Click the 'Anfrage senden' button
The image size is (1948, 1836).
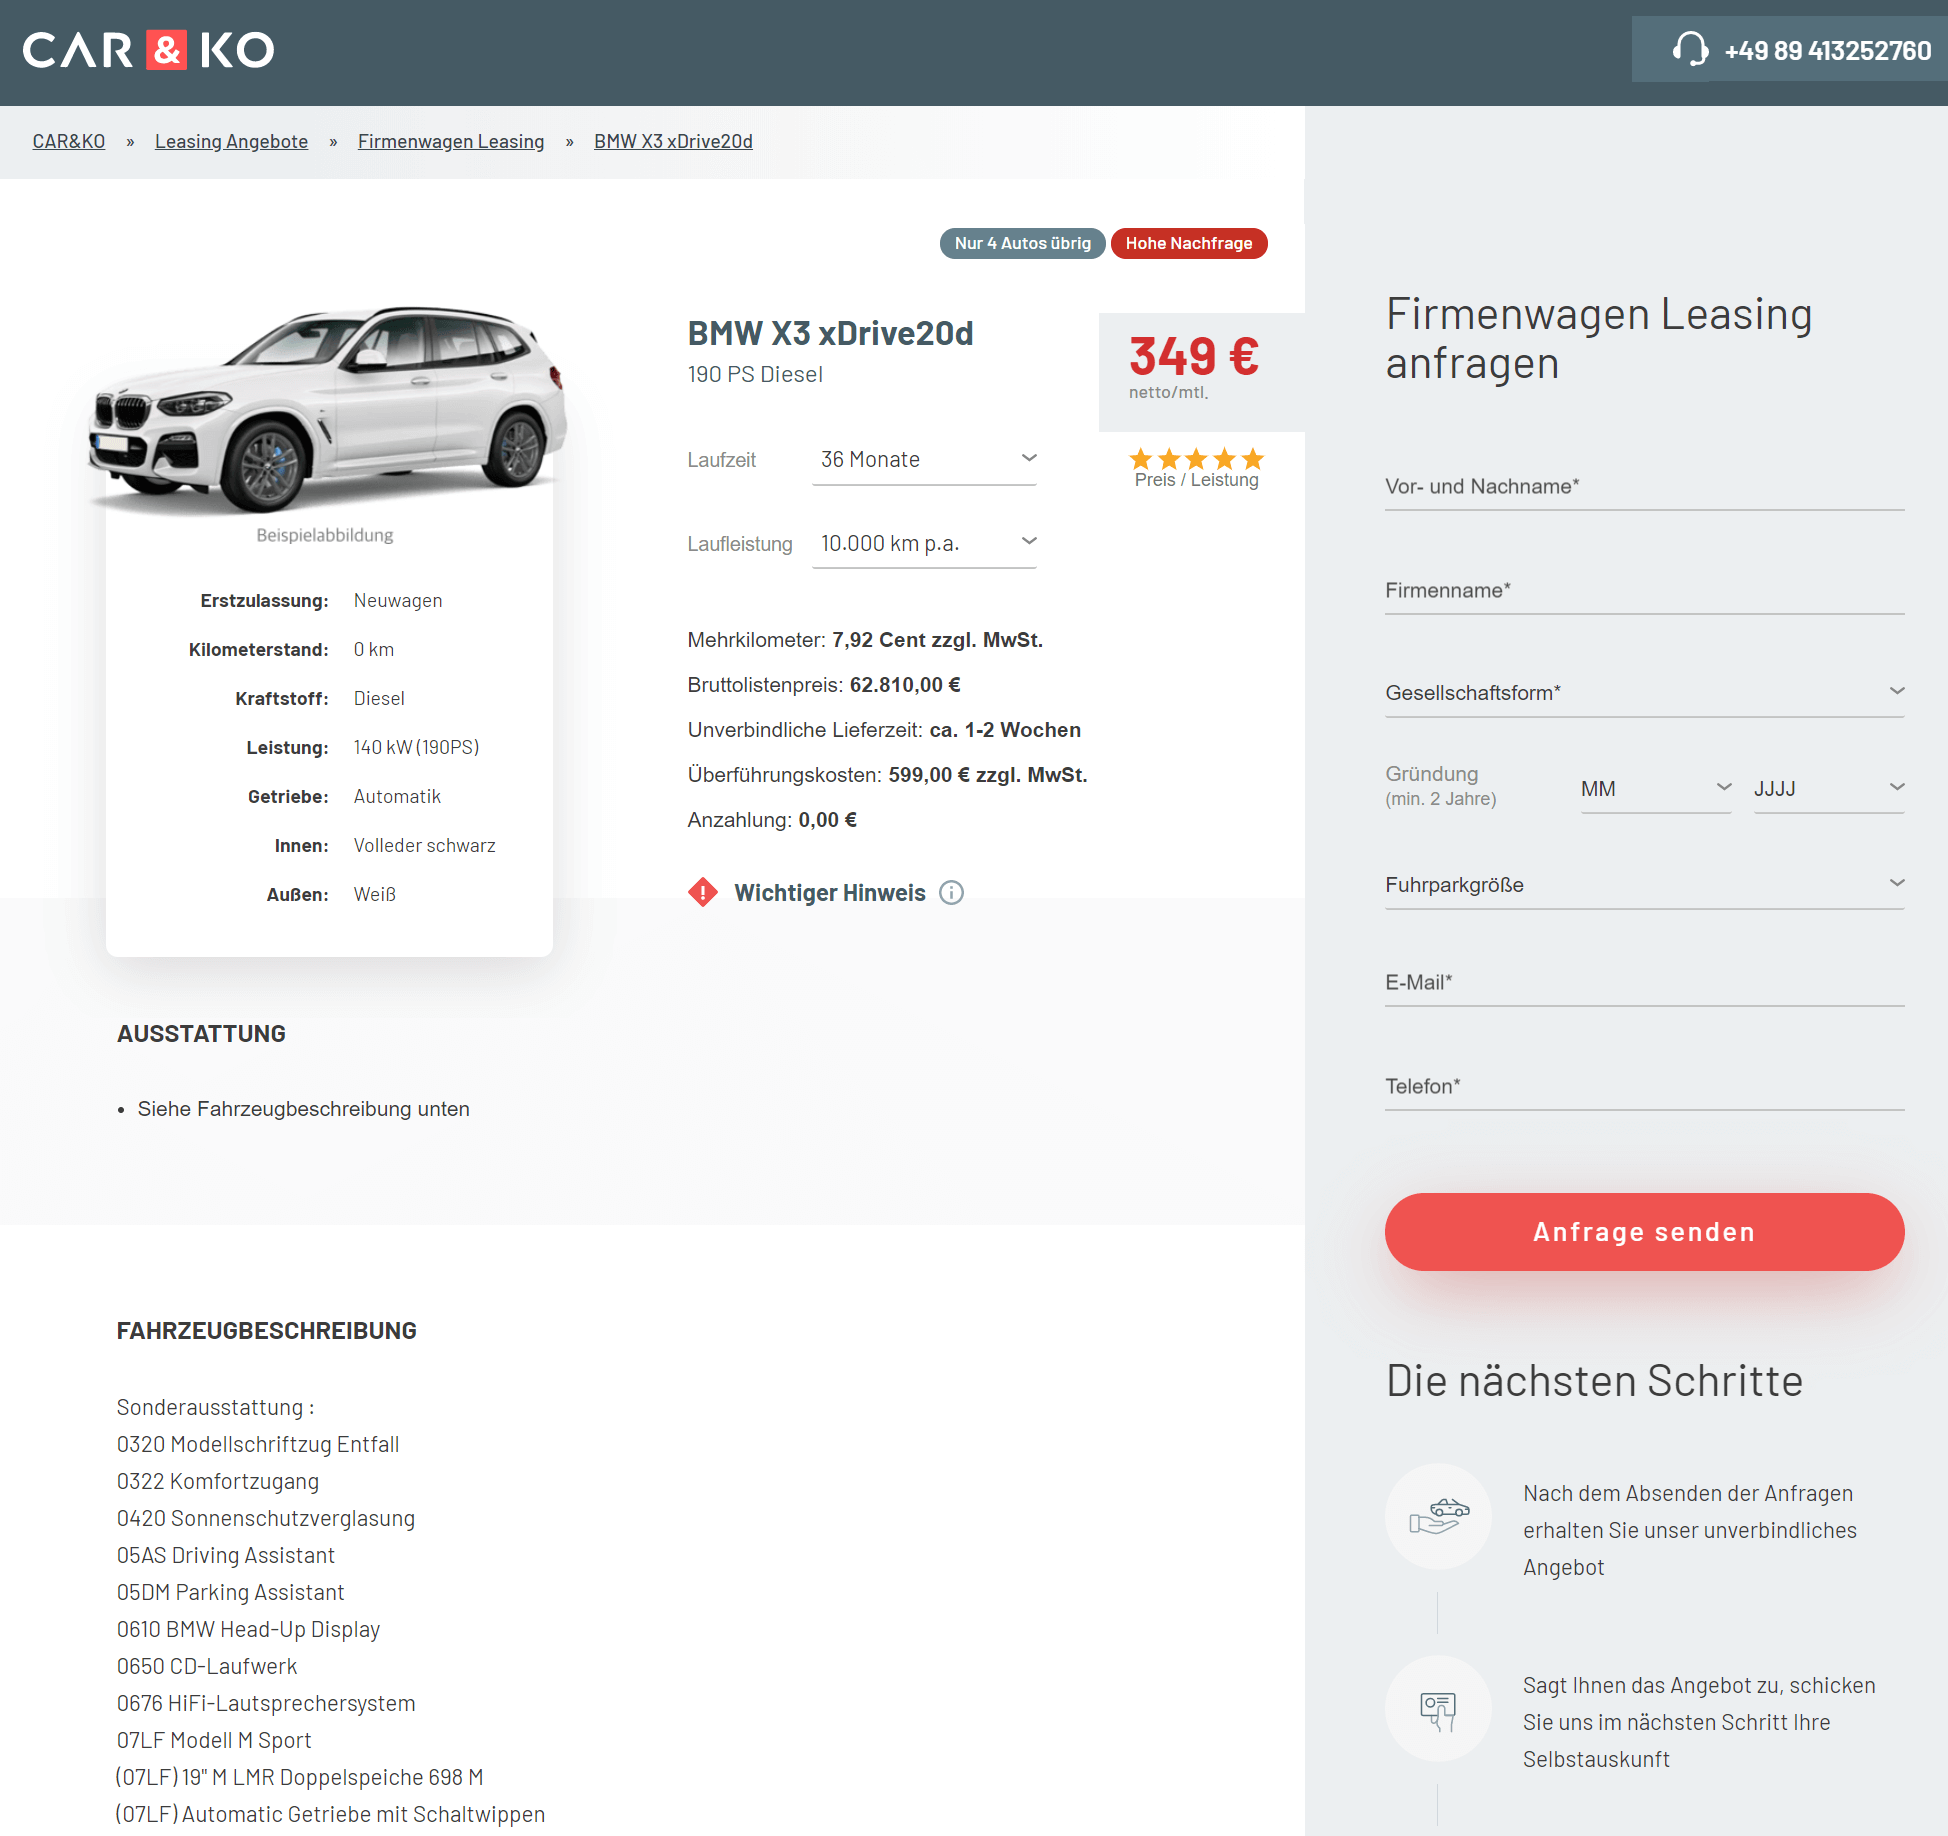(1644, 1232)
